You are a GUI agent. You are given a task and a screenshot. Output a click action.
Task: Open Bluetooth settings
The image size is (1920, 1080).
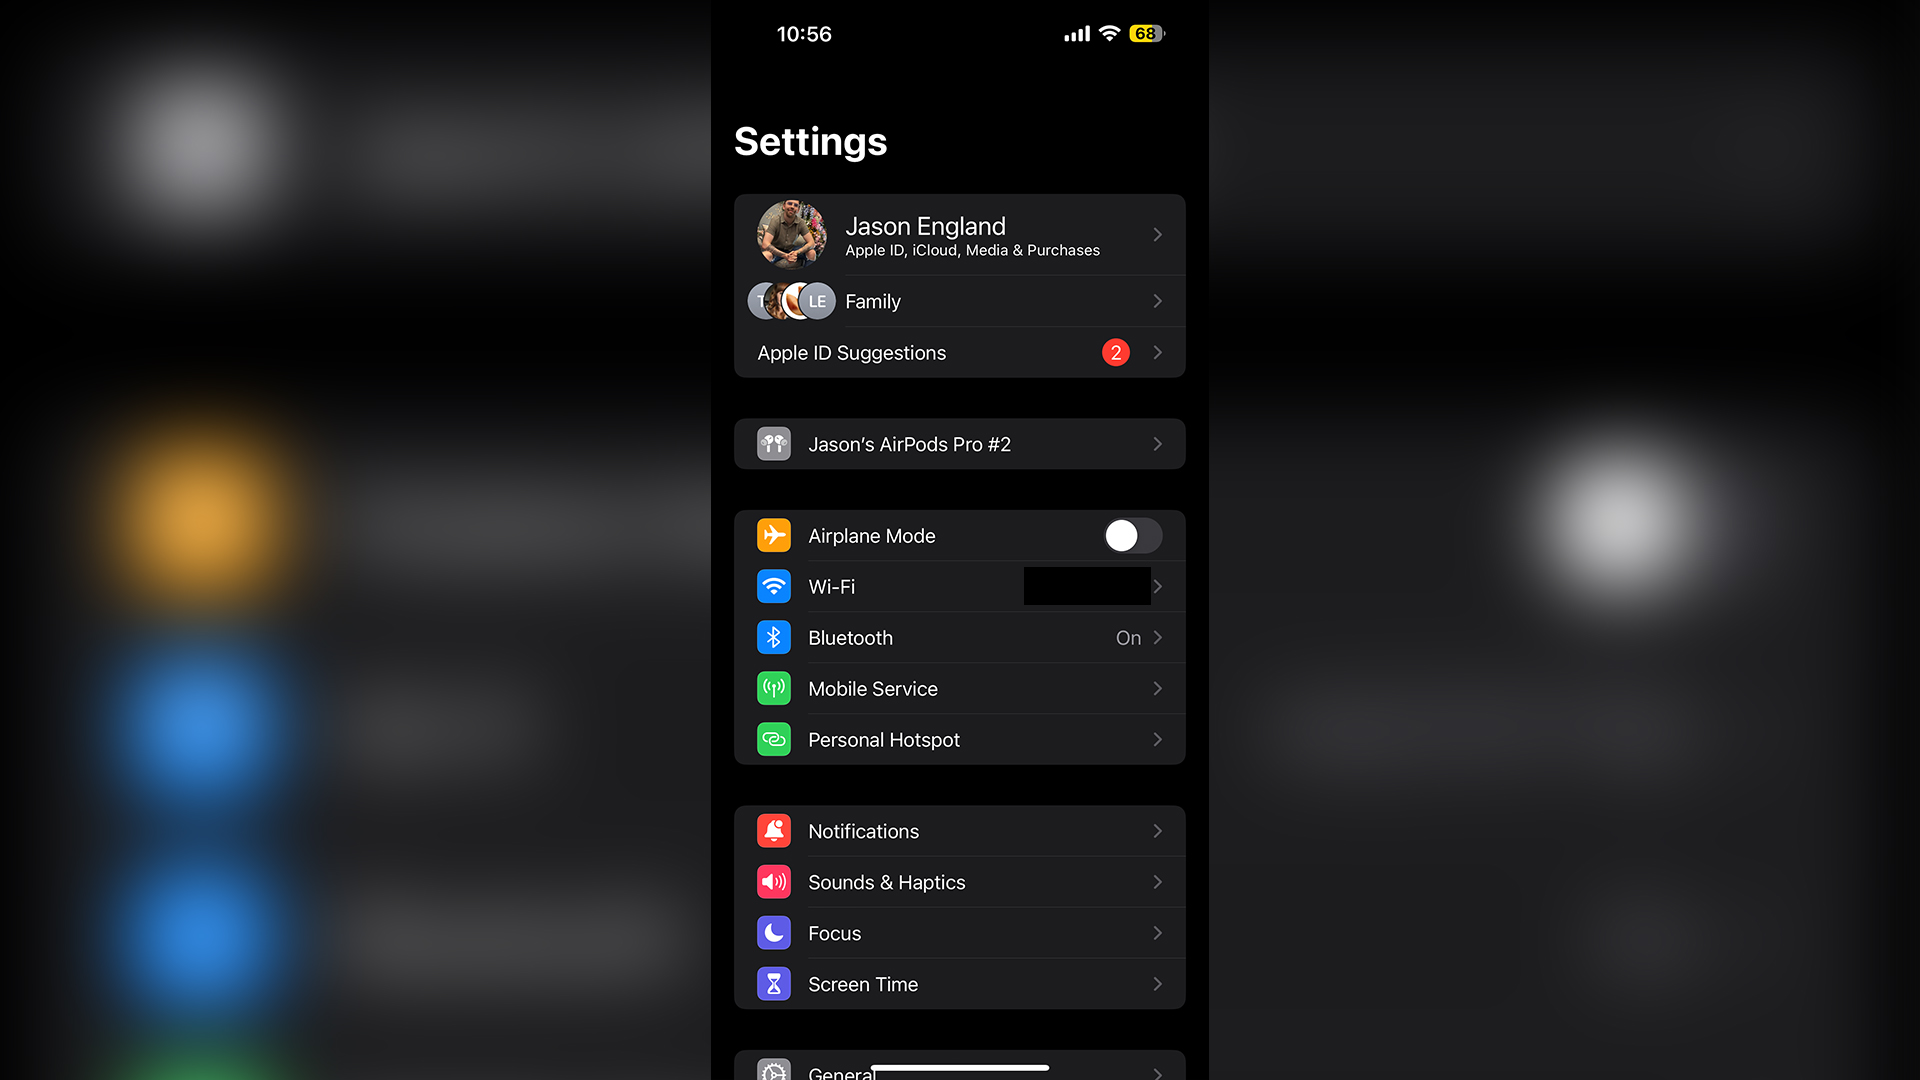click(x=960, y=637)
